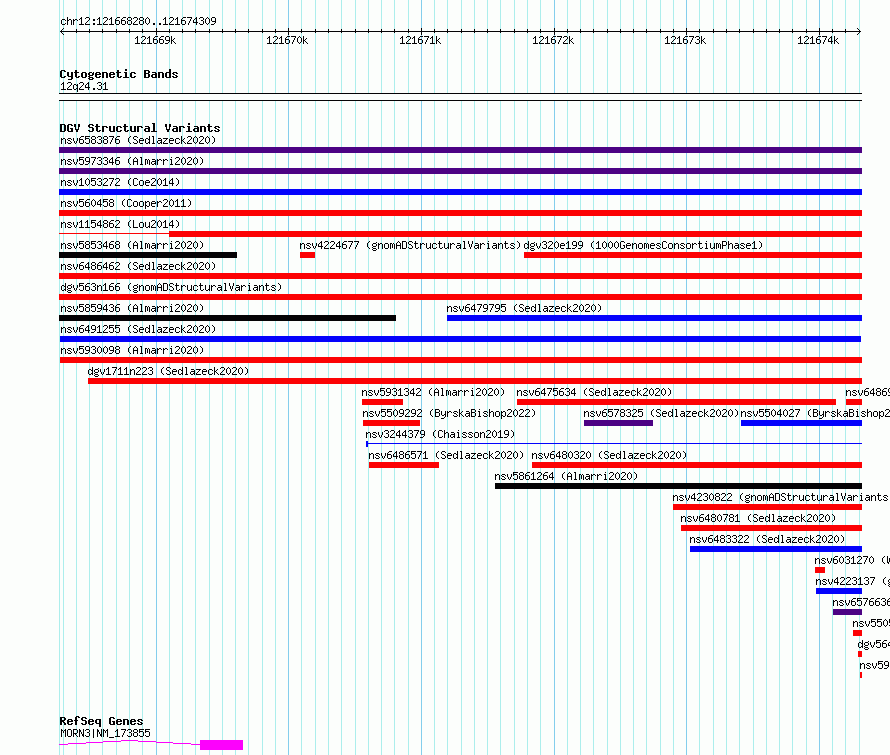Select the 12q24.31 cytogenetic band label
The height and width of the screenshot is (755, 890).
click(84, 86)
